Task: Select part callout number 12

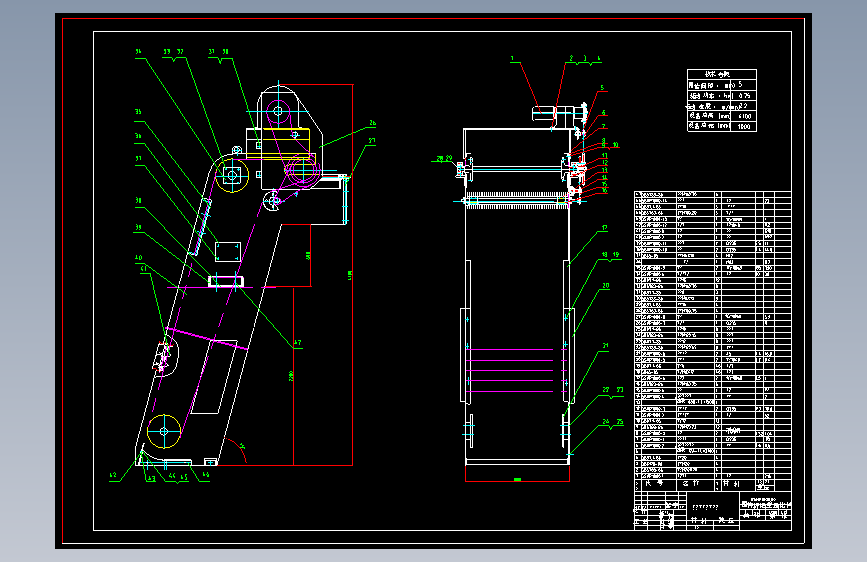Action: (x=605, y=163)
